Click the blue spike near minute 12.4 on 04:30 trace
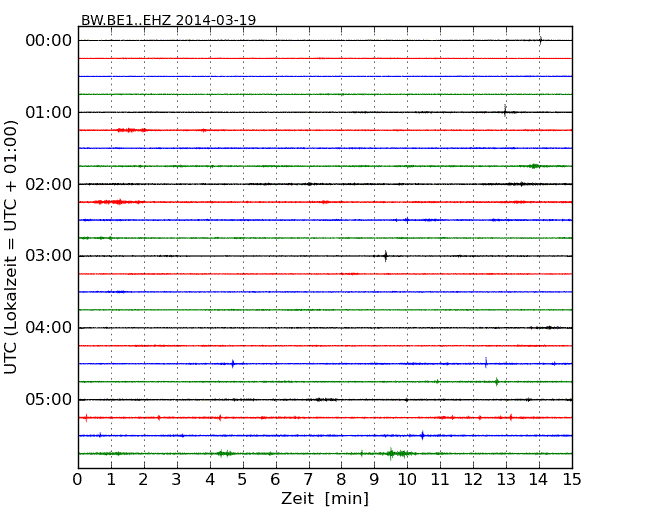The image size is (650, 520). pyautogui.click(x=486, y=362)
